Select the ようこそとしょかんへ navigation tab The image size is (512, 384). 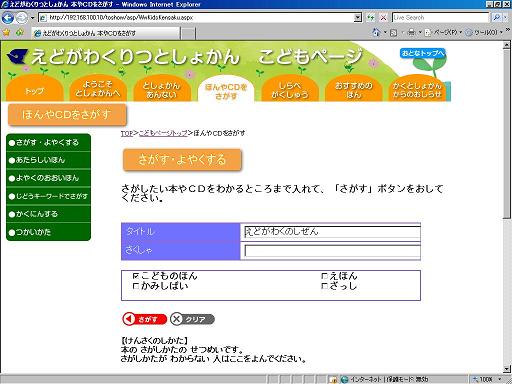(98, 89)
